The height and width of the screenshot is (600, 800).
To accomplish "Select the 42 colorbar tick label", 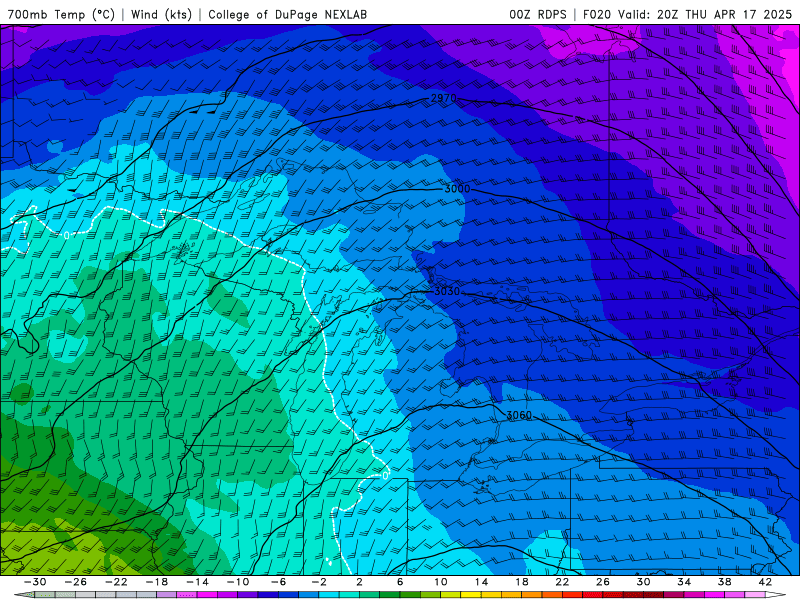I will coord(765,582).
